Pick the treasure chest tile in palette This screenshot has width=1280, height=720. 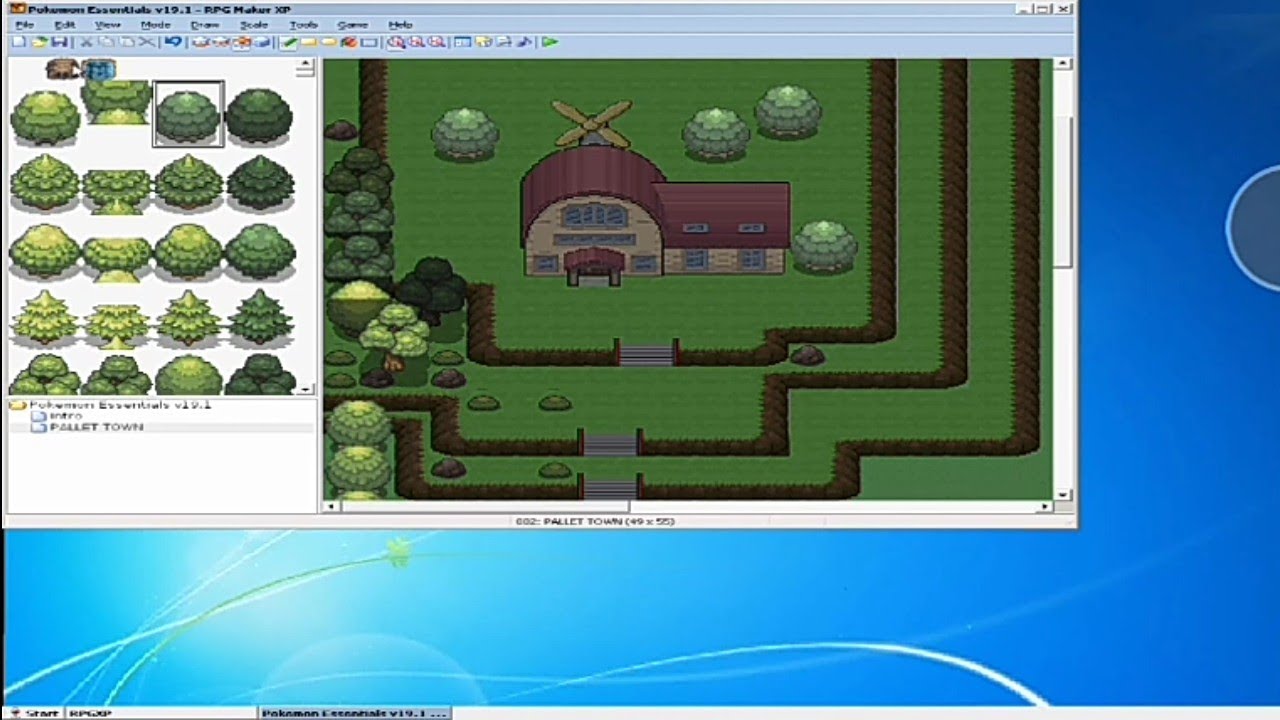click(x=63, y=69)
